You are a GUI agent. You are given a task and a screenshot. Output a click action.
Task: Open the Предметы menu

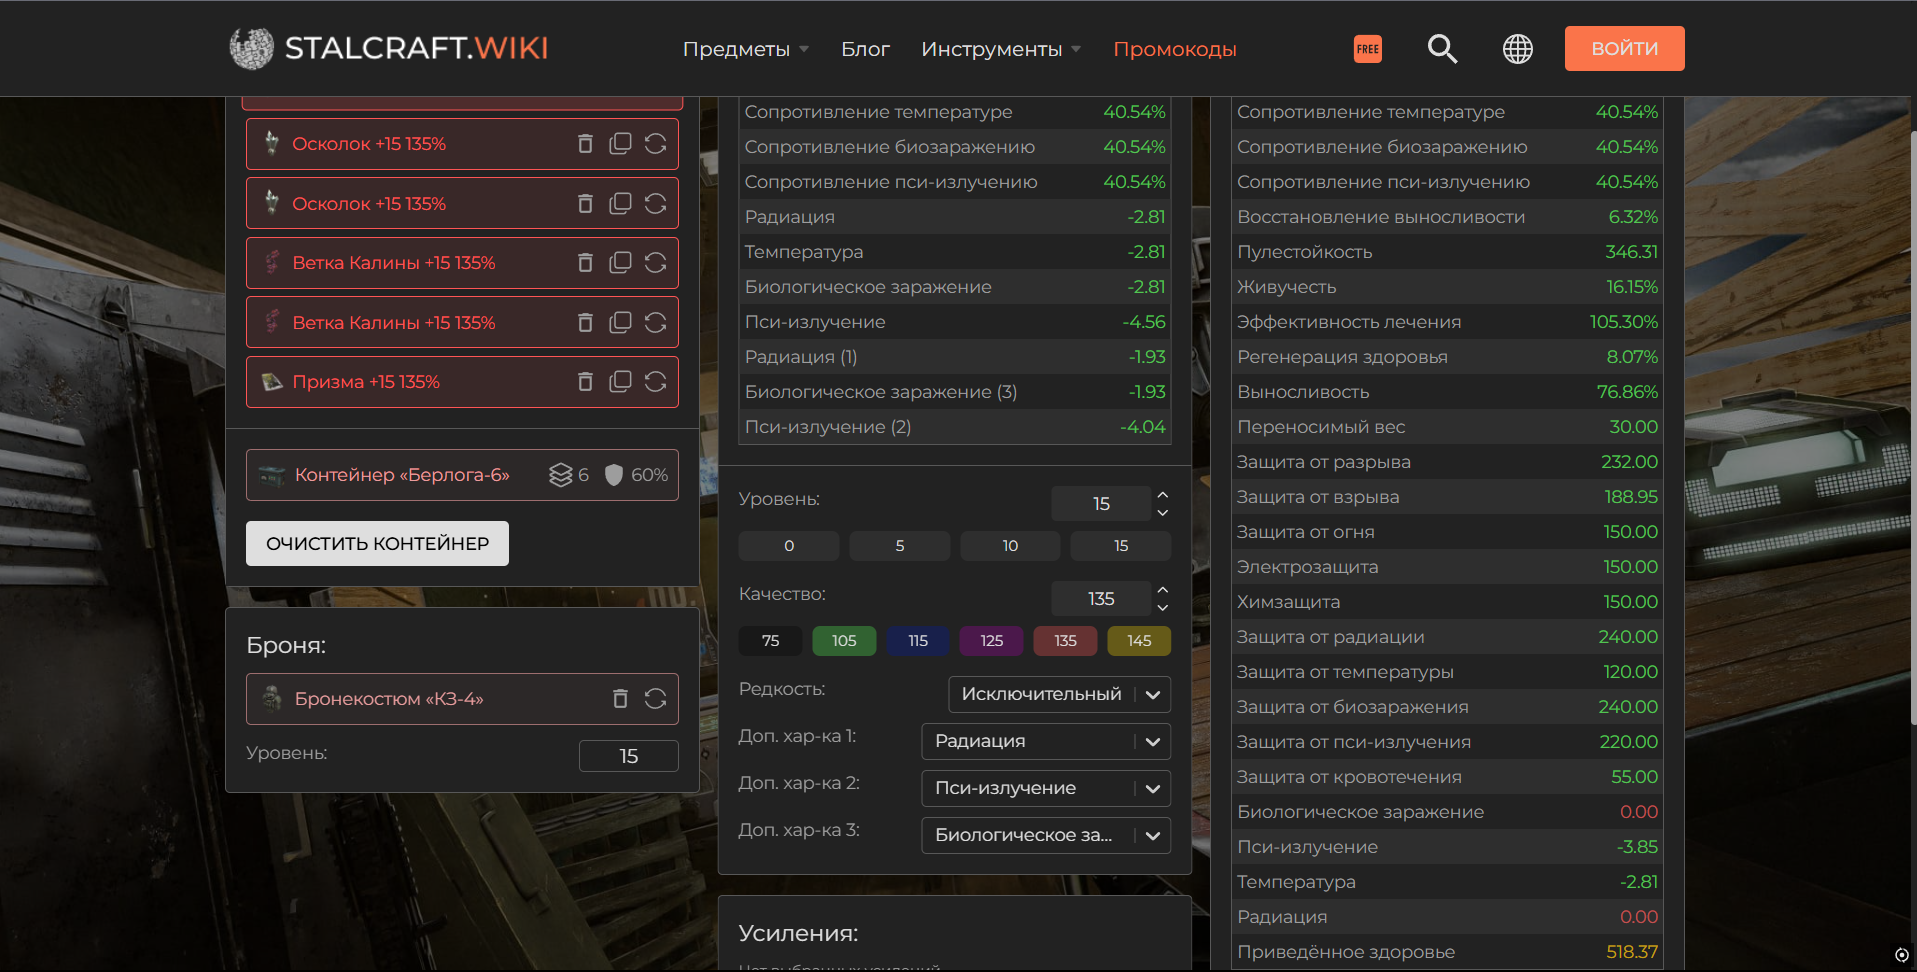click(x=745, y=49)
